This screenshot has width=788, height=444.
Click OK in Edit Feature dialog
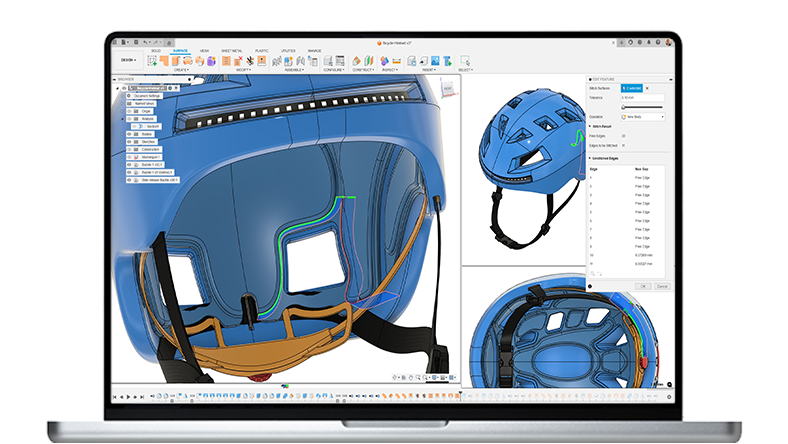(643, 287)
